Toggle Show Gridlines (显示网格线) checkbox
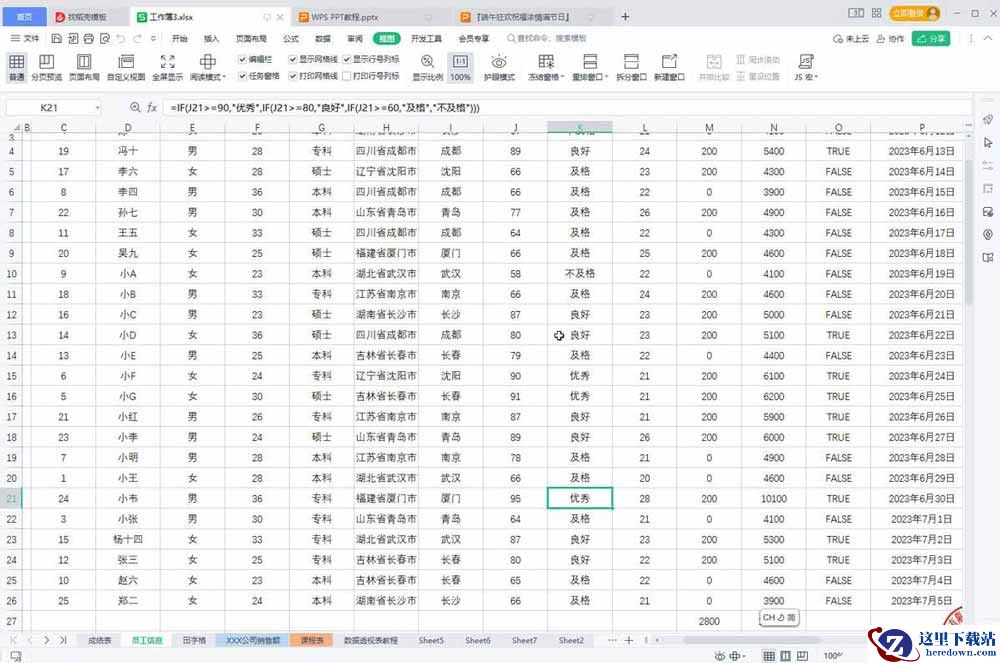 click(293, 59)
